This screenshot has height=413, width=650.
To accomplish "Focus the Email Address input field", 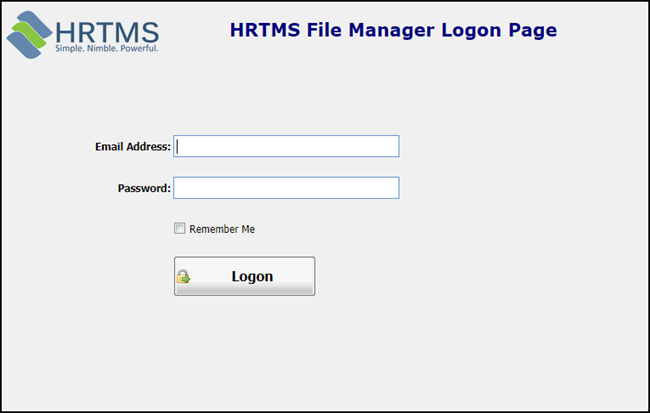I will 286,146.
